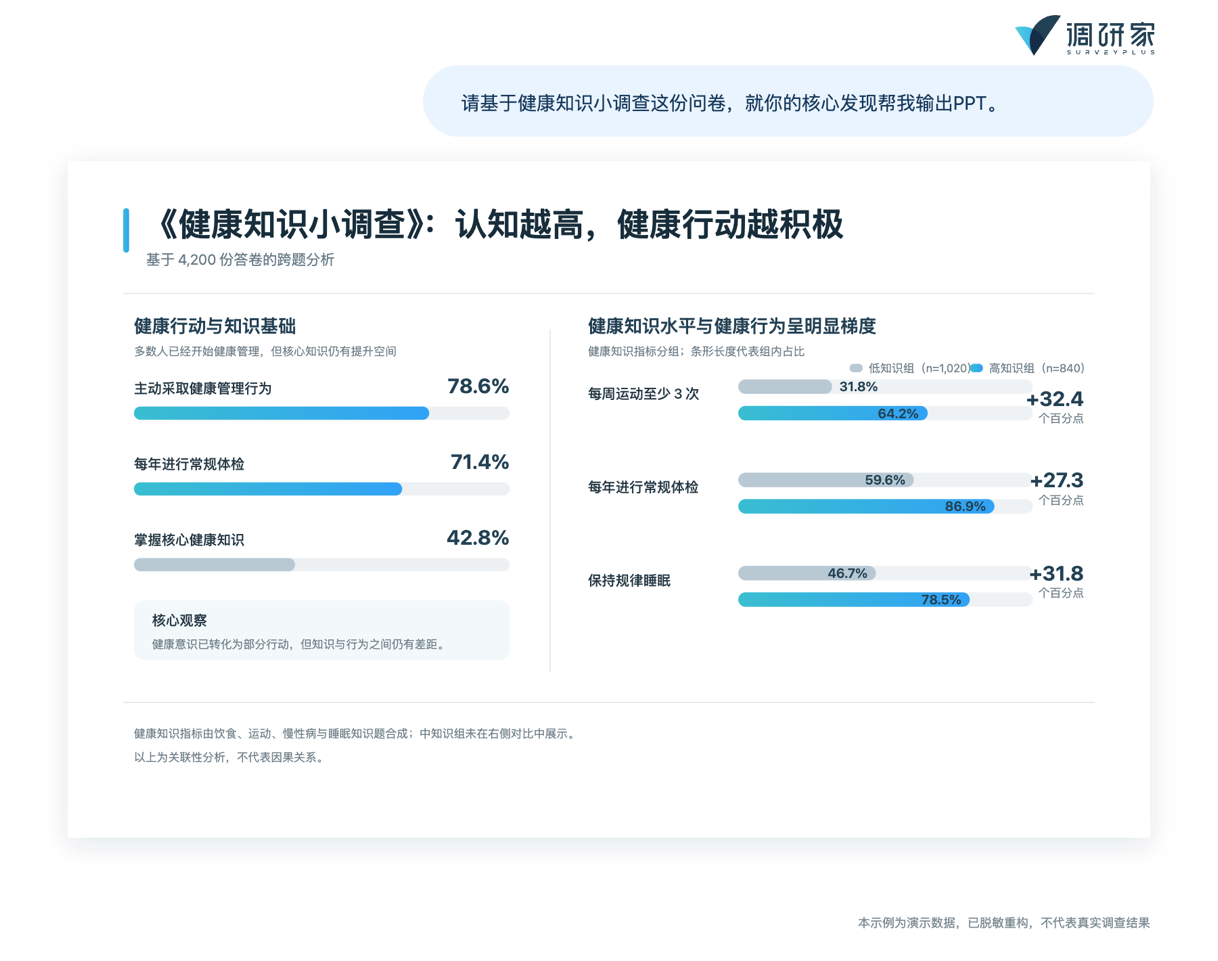
Task: Click the 保持规律睡眠 row label
Action: pos(629,580)
